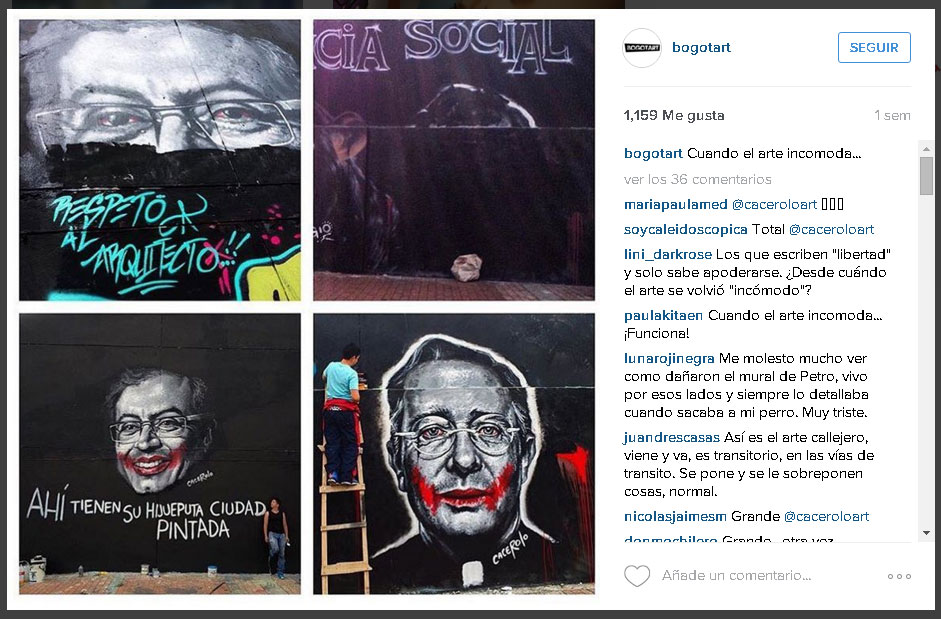Visit the lini_darkrose profile
The height and width of the screenshot is (619, 941).
668,255
